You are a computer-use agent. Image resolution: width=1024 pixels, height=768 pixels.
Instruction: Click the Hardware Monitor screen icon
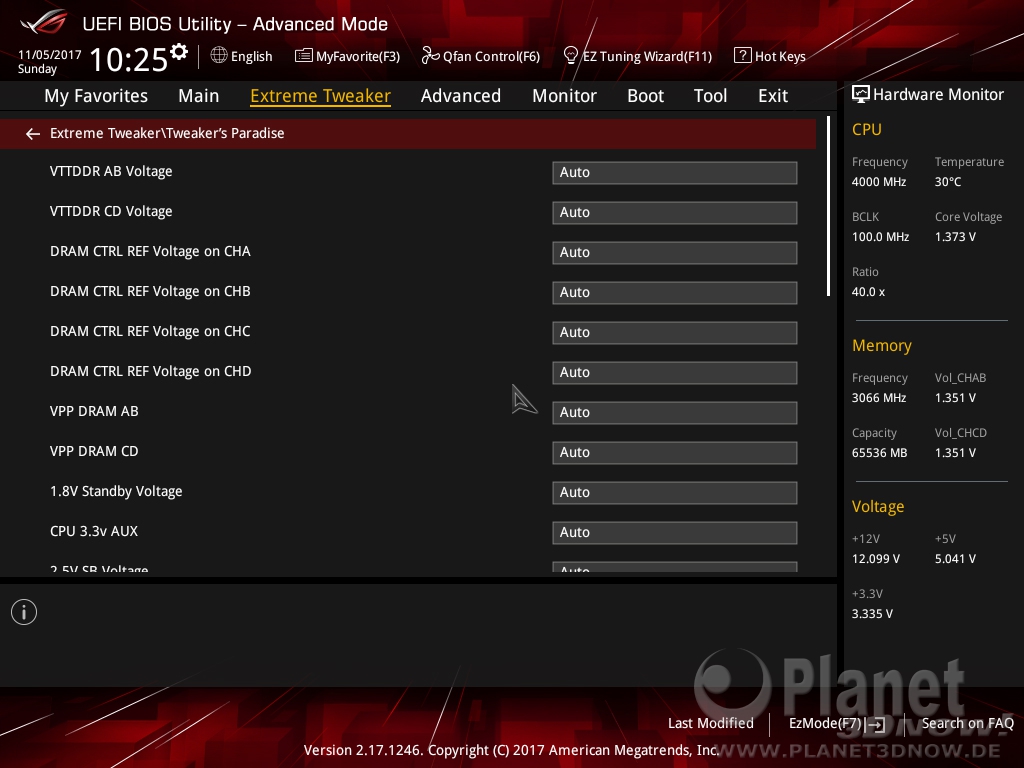coord(861,94)
